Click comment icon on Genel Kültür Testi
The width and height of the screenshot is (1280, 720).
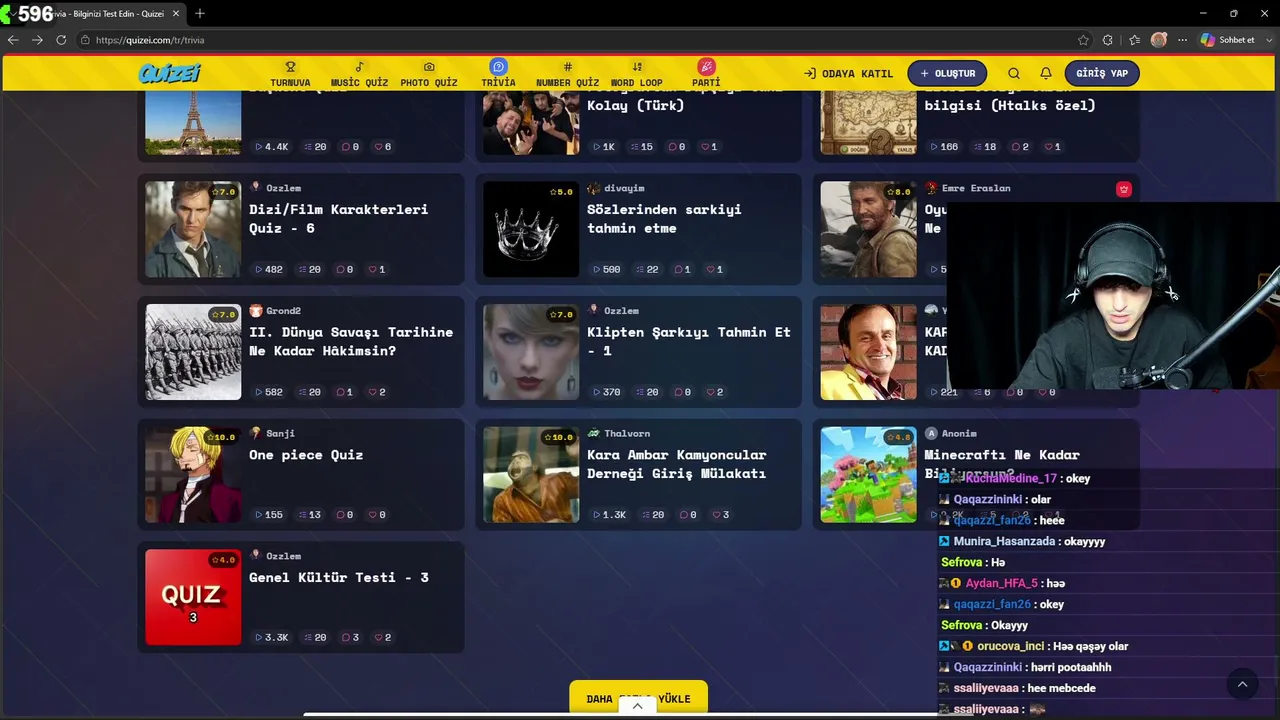tap(345, 638)
